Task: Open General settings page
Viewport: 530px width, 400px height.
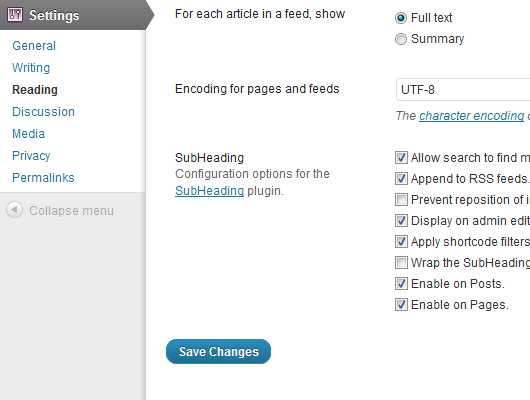Action: [34, 46]
